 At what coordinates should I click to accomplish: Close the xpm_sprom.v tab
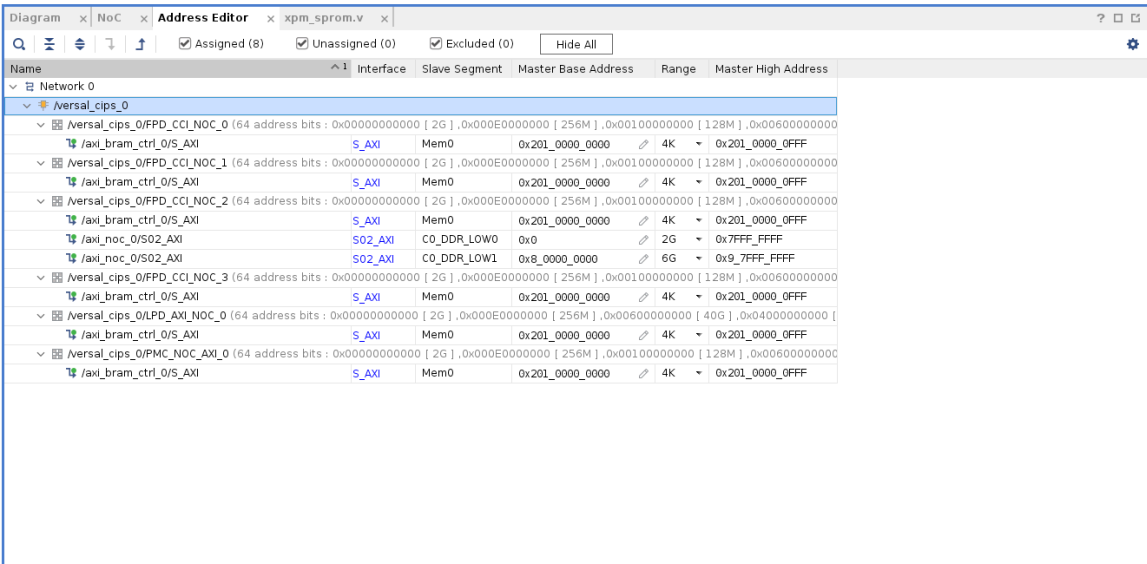tap(385, 20)
